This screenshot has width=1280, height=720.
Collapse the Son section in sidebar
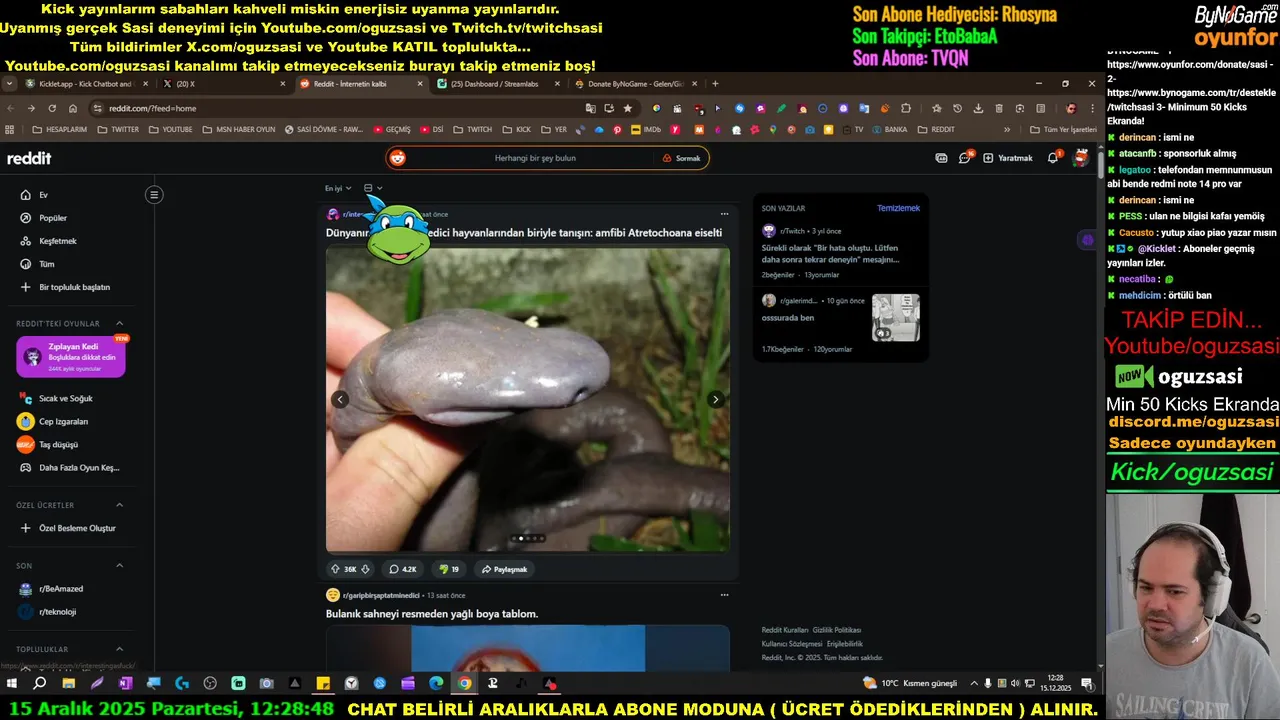(x=119, y=566)
